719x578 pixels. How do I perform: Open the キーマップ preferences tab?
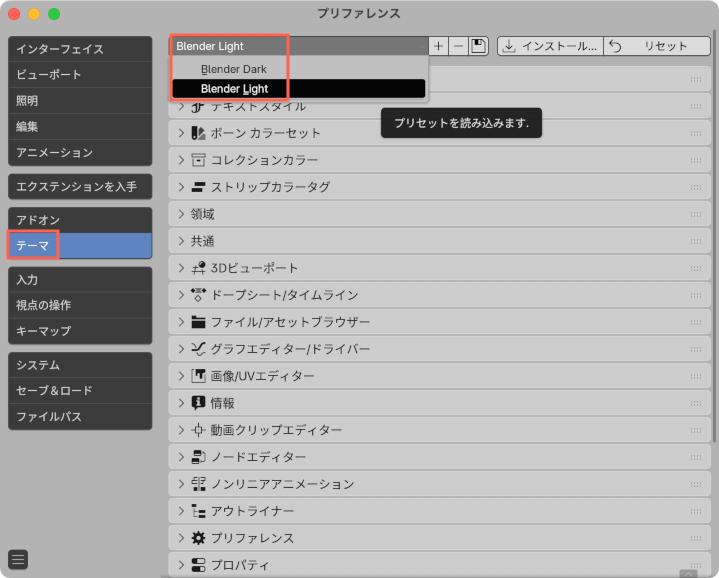[x=80, y=331]
